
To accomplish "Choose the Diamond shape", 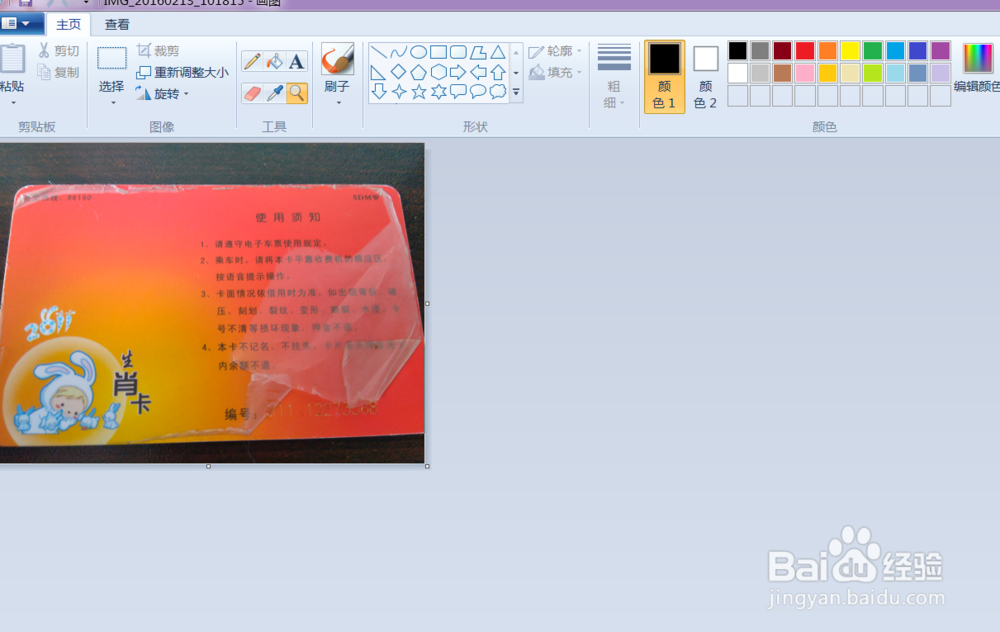I will click(x=399, y=72).
